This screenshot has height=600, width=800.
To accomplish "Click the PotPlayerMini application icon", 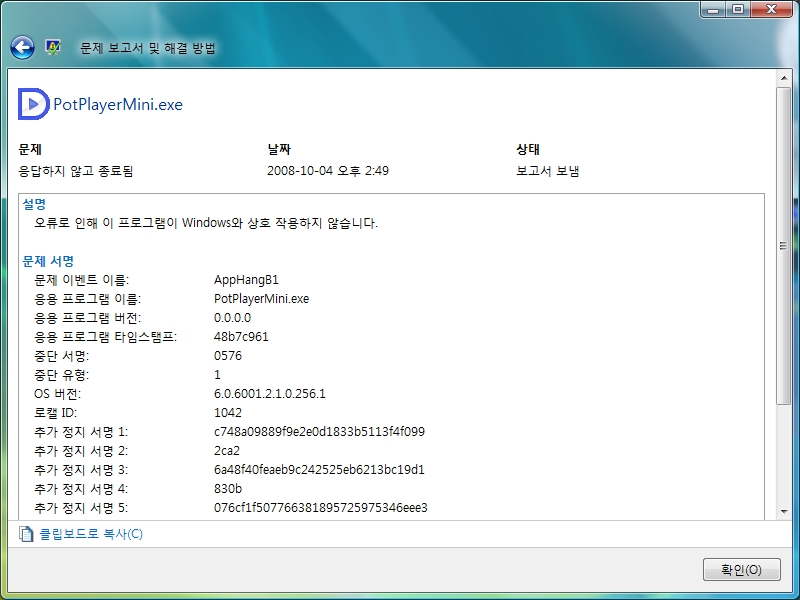I will [34, 104].
